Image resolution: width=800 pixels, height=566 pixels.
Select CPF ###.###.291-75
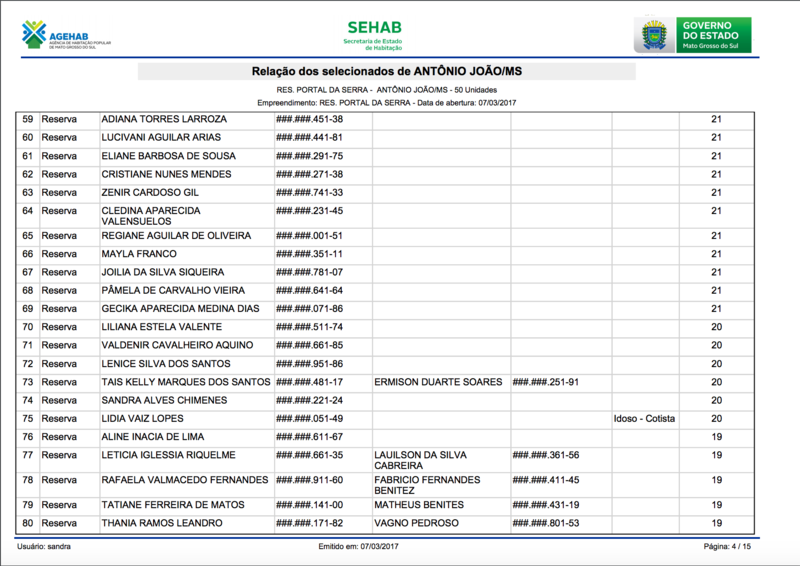[x=310, y=156]
